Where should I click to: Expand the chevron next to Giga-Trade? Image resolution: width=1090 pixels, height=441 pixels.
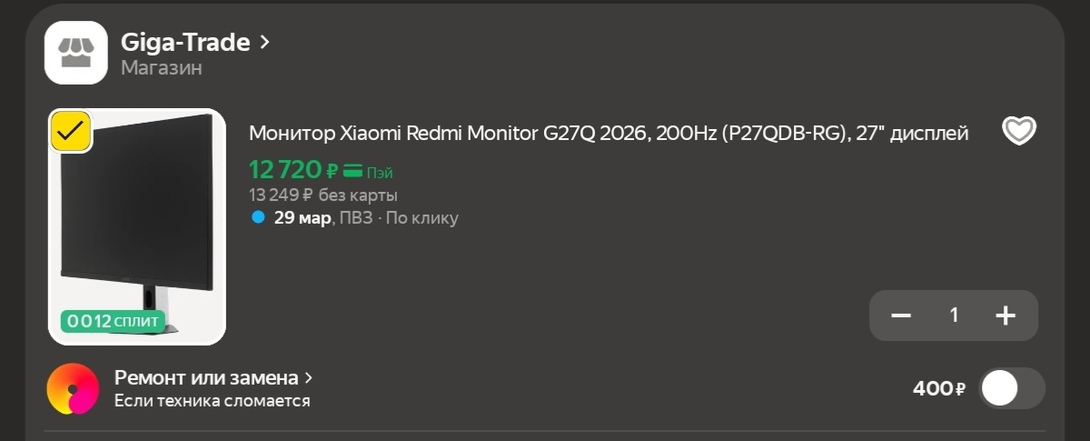click(265, 42)
